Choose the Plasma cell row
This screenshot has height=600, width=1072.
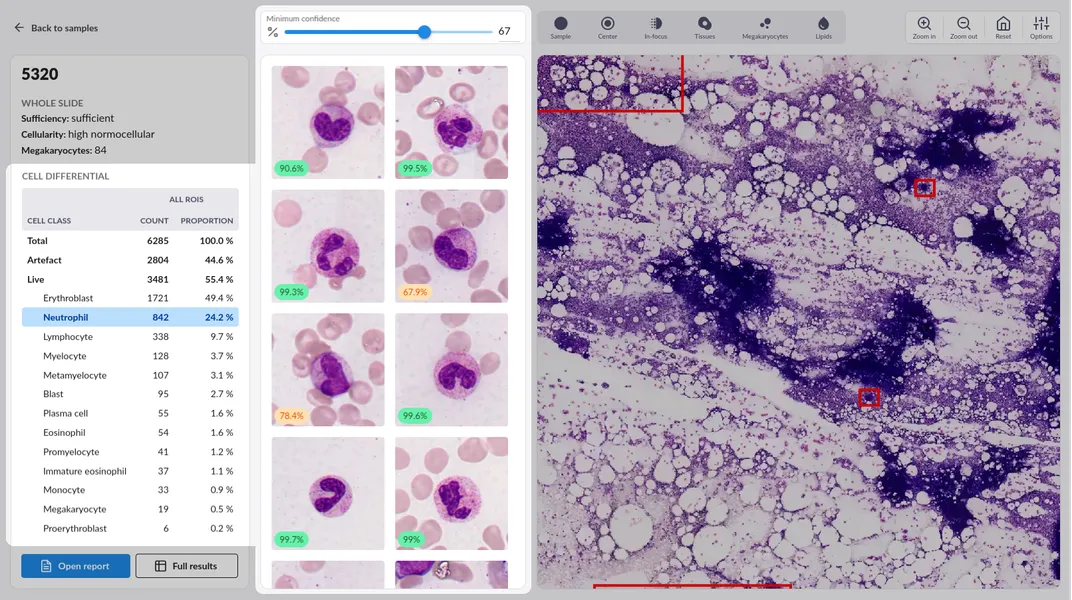pos(130,413)
